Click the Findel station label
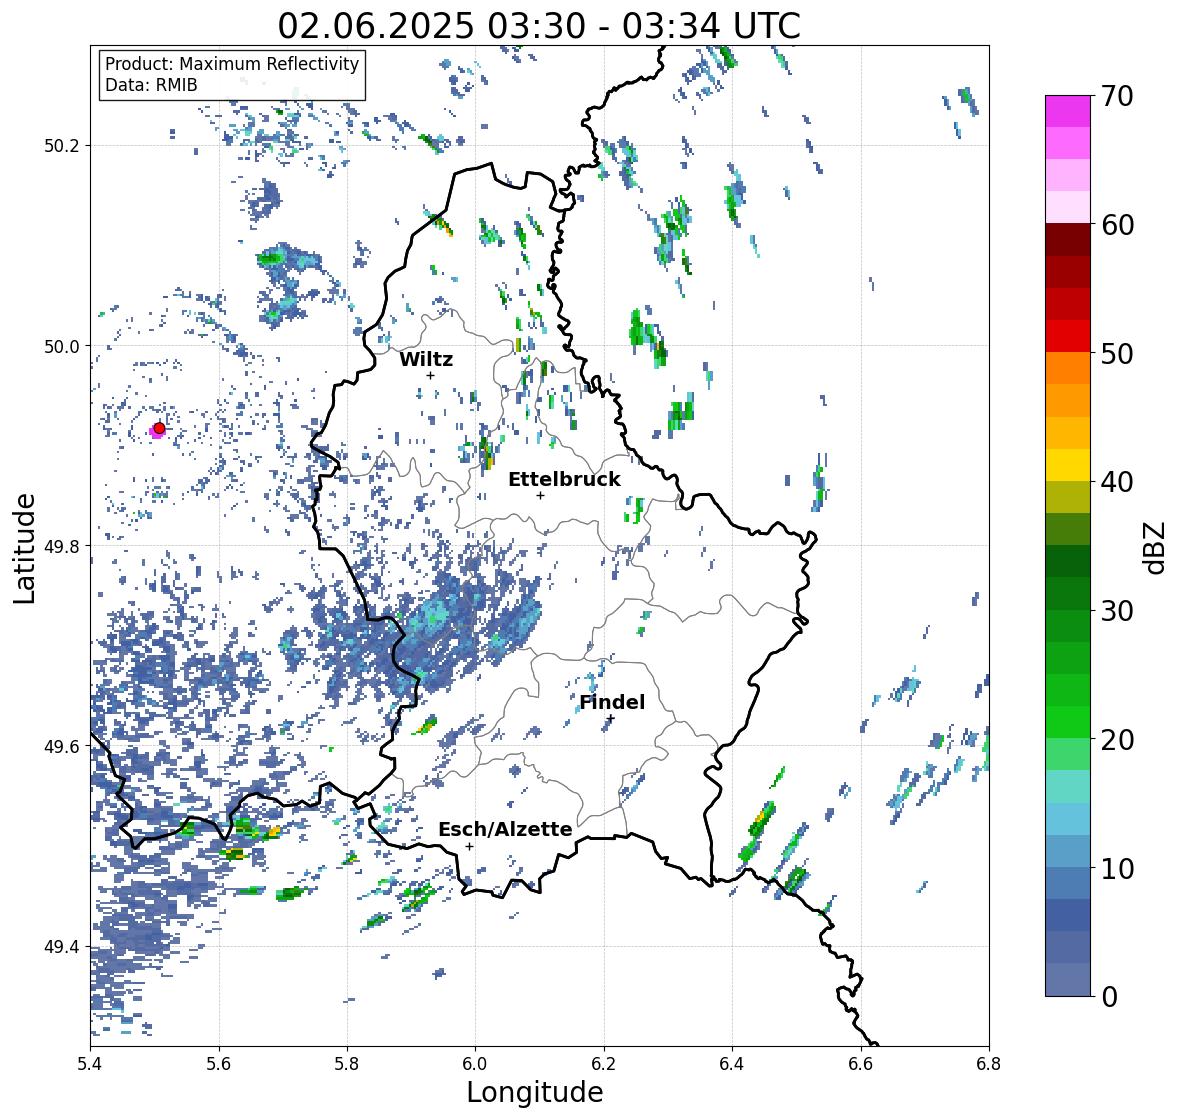 coord(612,702)
